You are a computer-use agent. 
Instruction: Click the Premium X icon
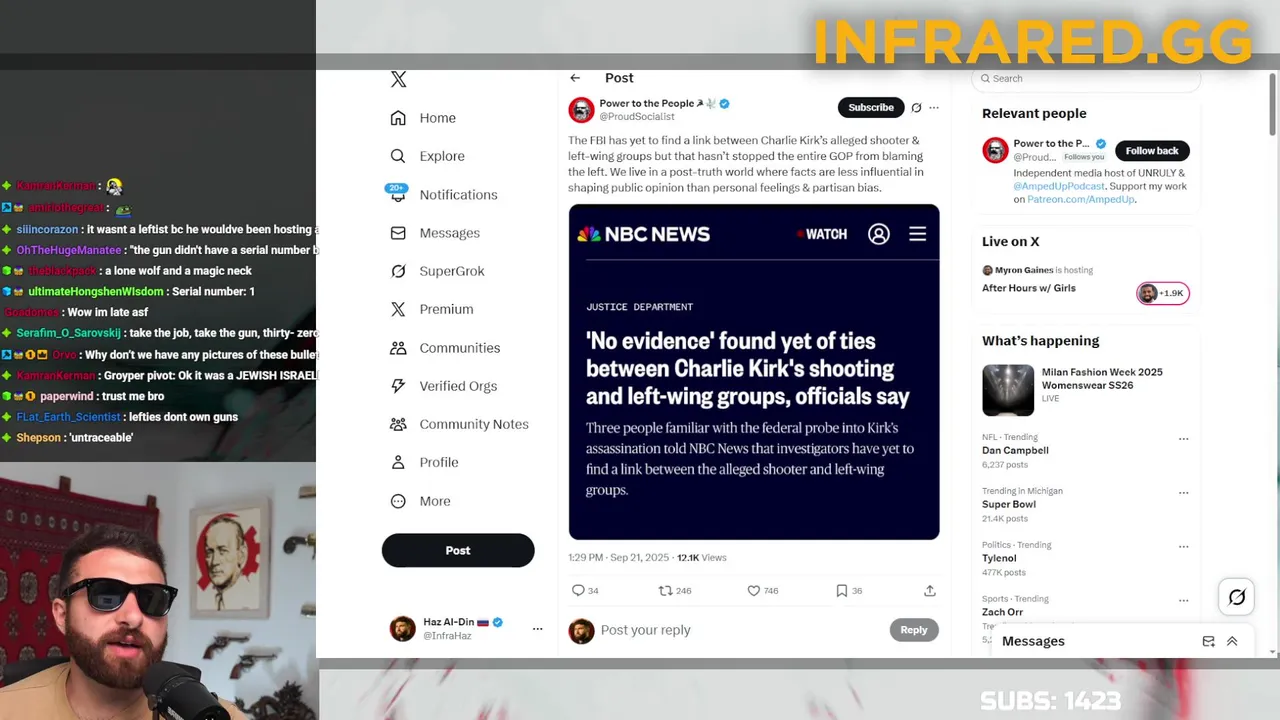[398, 309]
